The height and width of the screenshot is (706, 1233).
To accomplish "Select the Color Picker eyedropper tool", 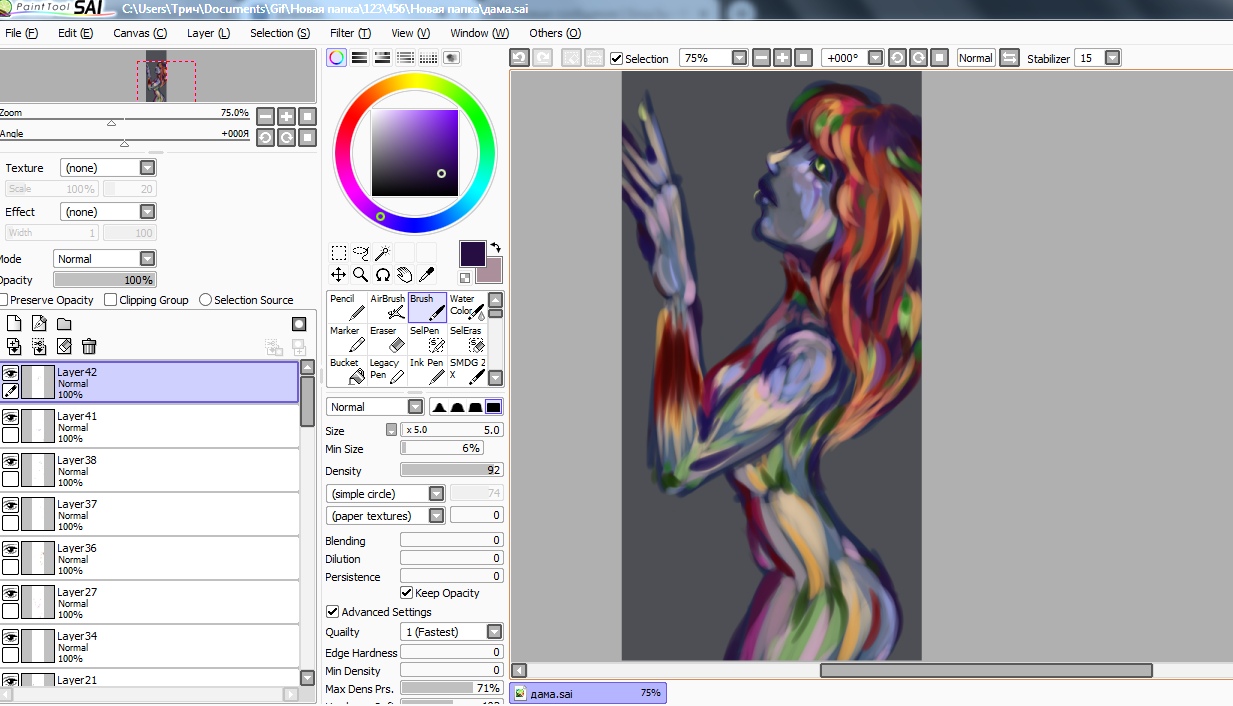I will coord(426,274).
